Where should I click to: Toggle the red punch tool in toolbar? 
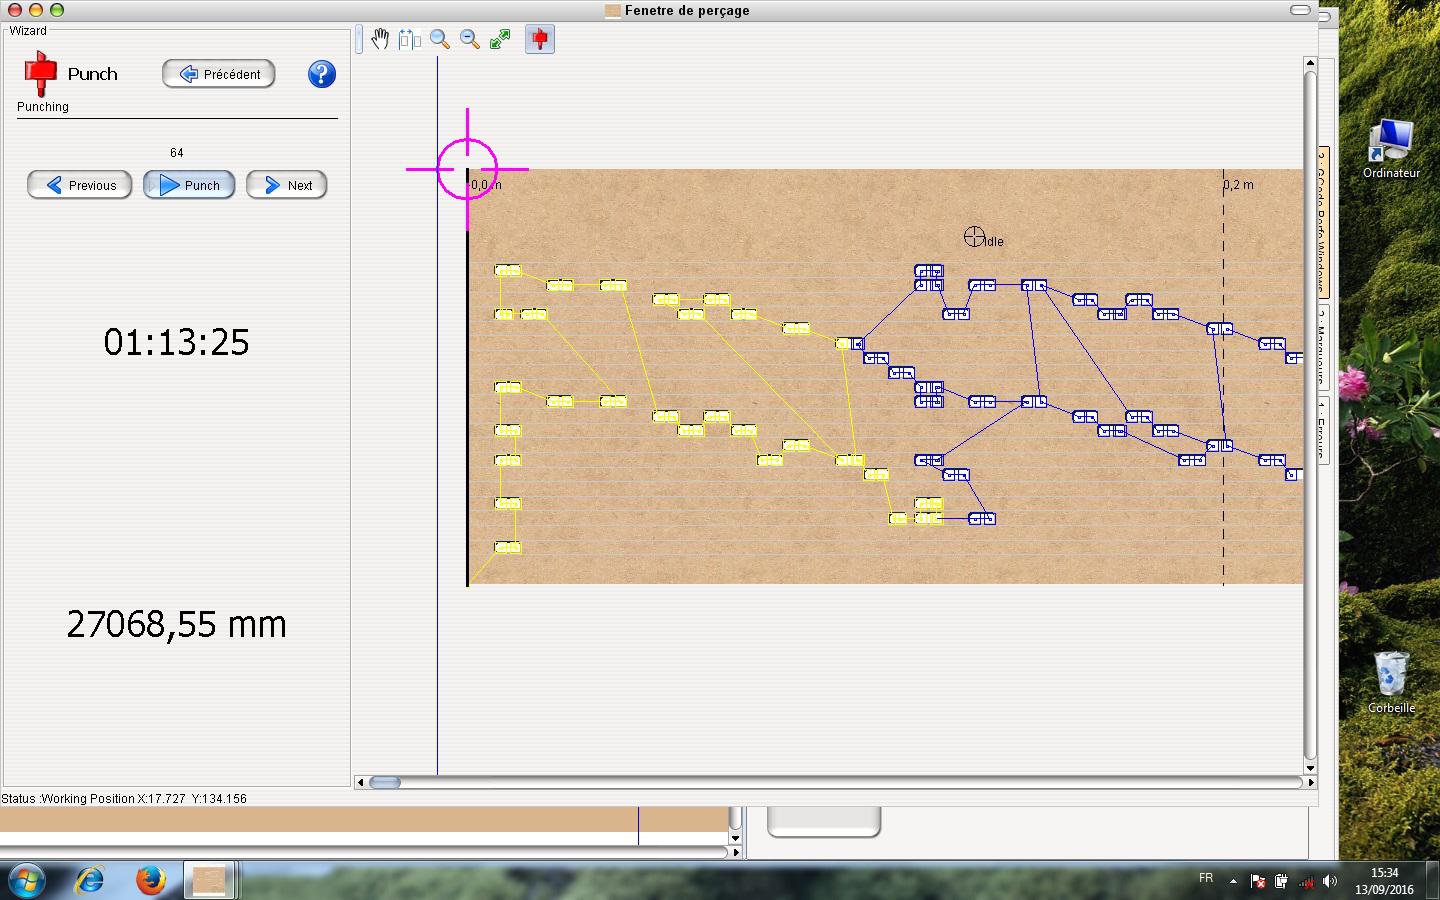coord(539,39)
